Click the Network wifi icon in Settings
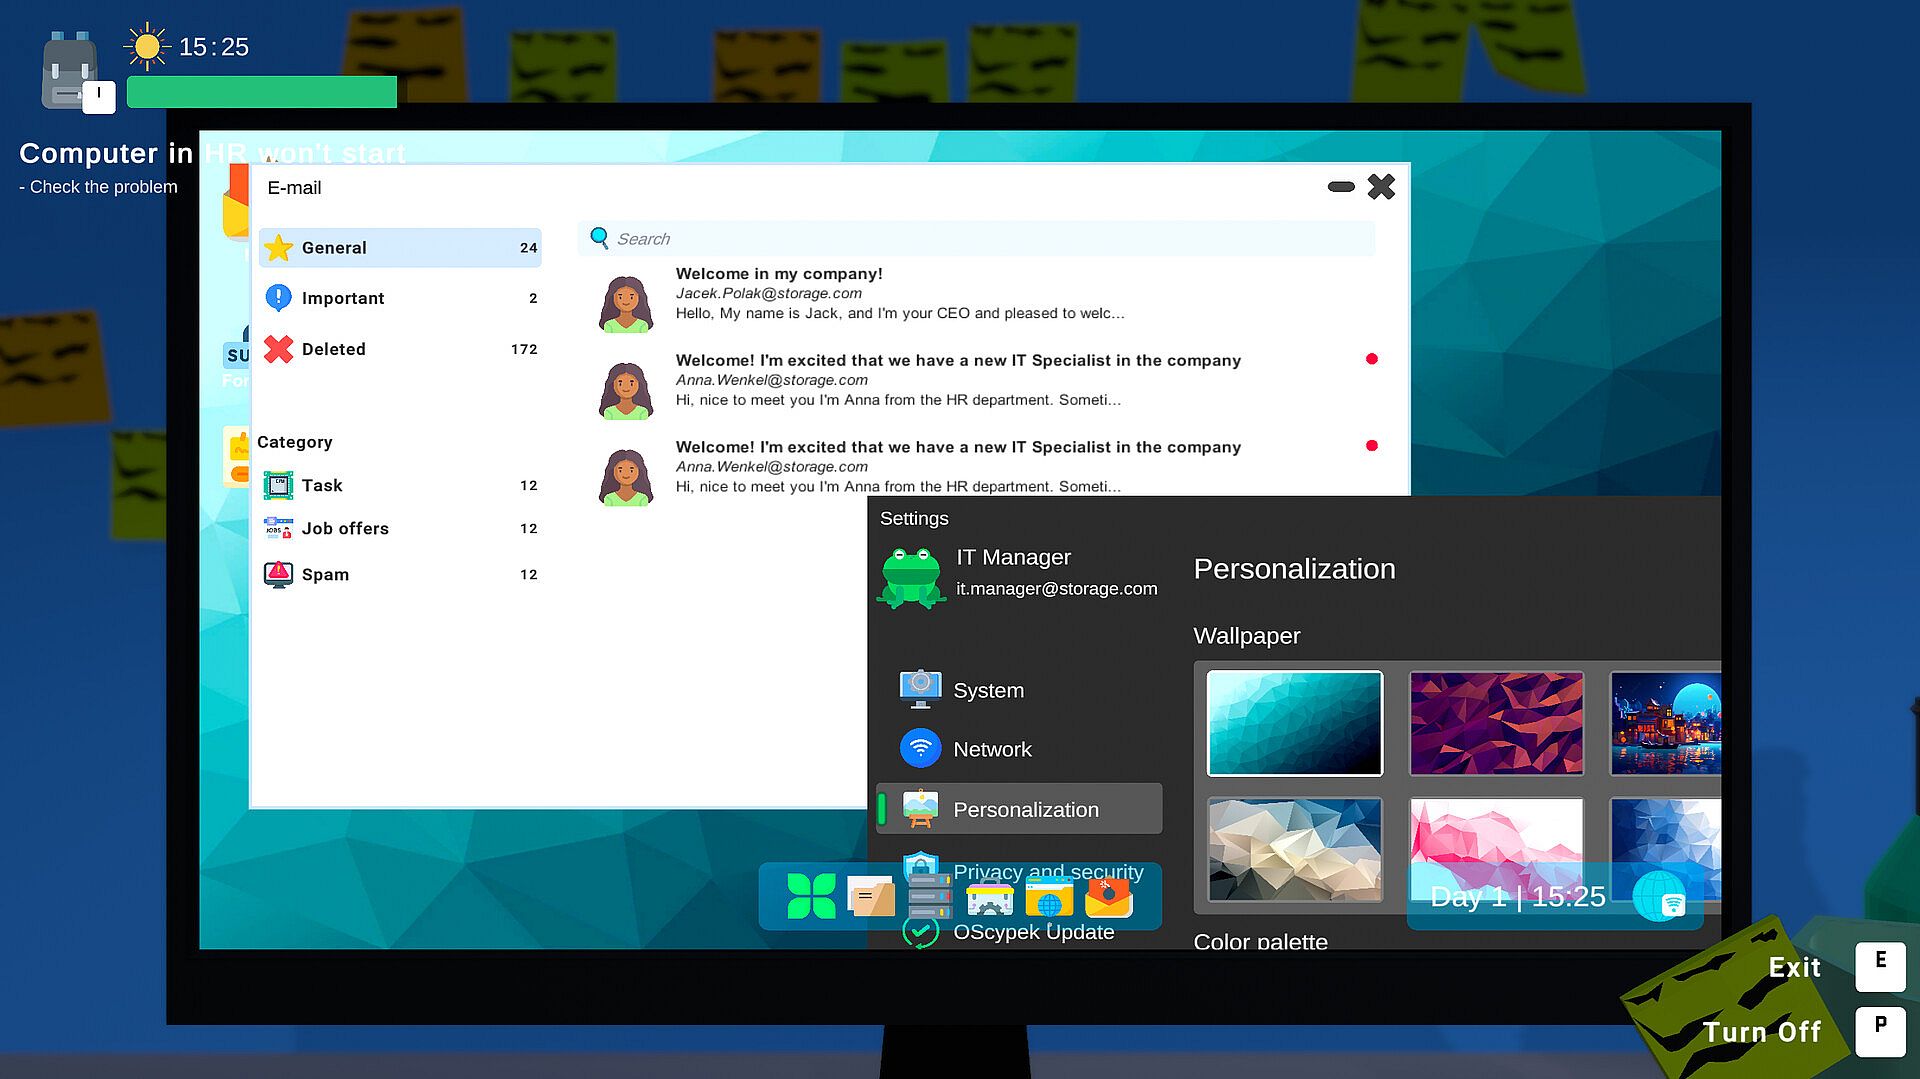The height and width of the screenshot is (1079, 1920). (x=920, y=748)
